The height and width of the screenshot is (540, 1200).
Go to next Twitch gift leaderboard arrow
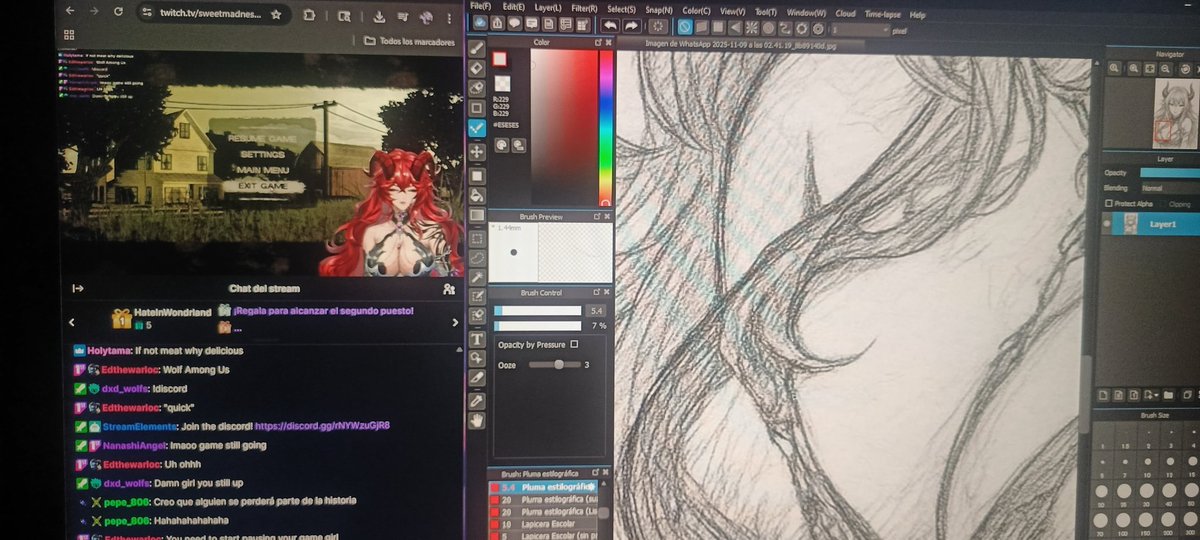click(455, 323)
